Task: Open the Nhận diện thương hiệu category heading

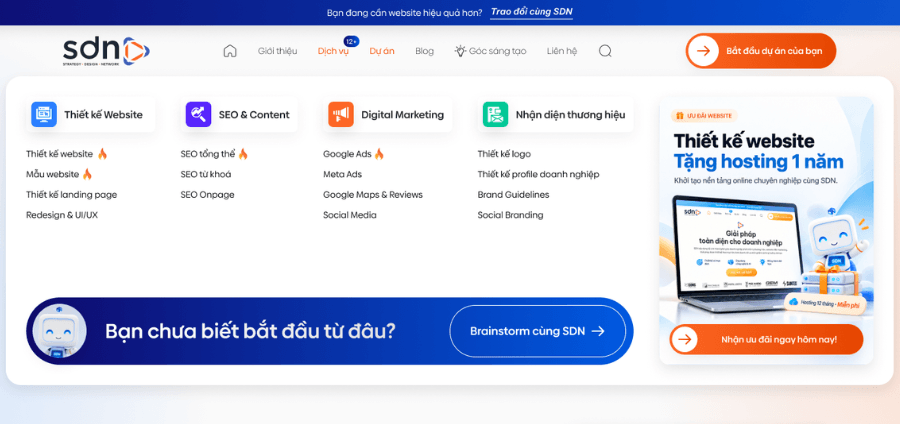Action: click(555, 114)
